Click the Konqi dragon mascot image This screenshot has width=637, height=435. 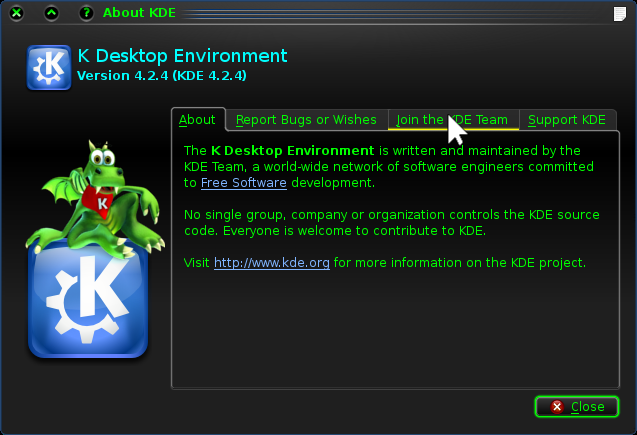click(x=95, y=198)
